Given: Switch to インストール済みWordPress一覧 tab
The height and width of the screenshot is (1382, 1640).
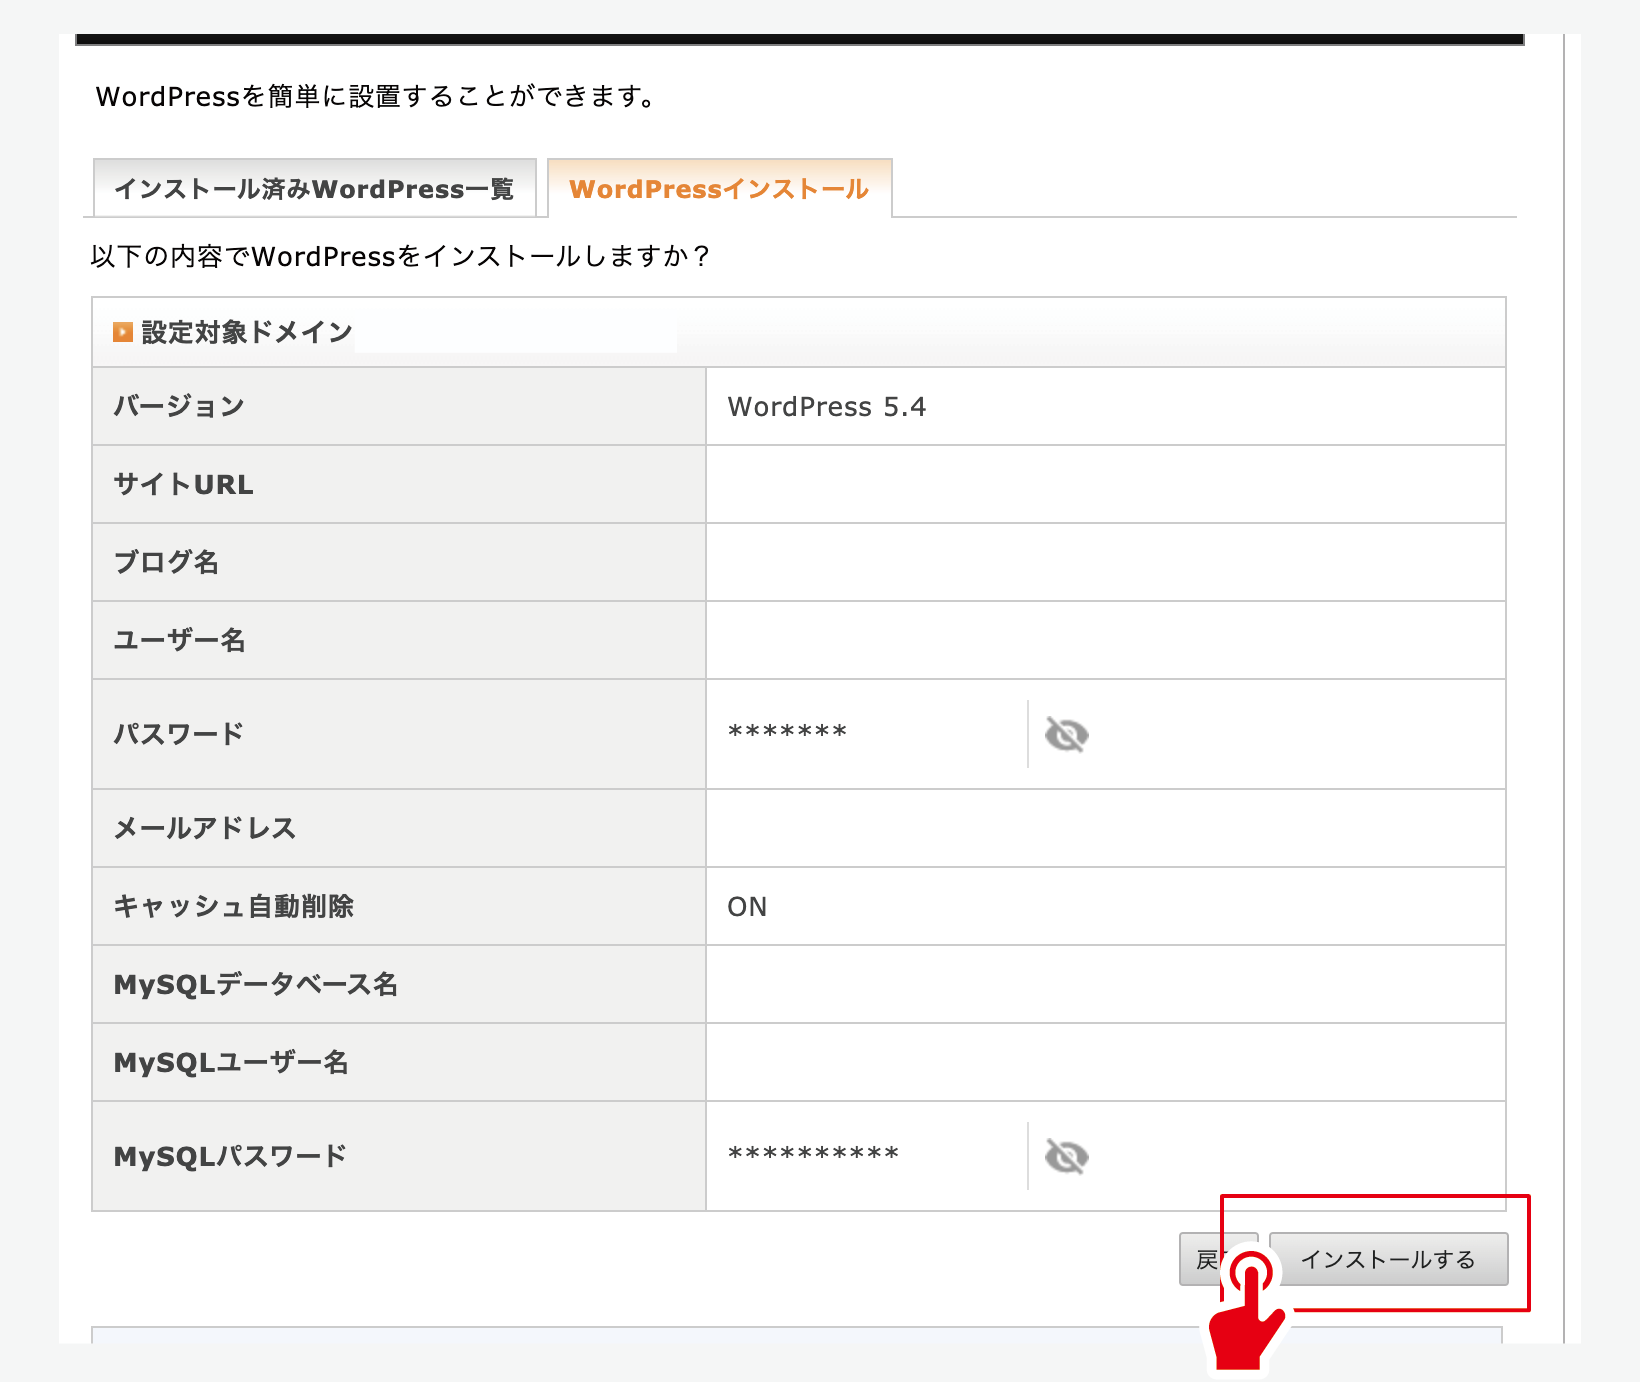Looking at the screenshot, I should [x=314, y=189].
